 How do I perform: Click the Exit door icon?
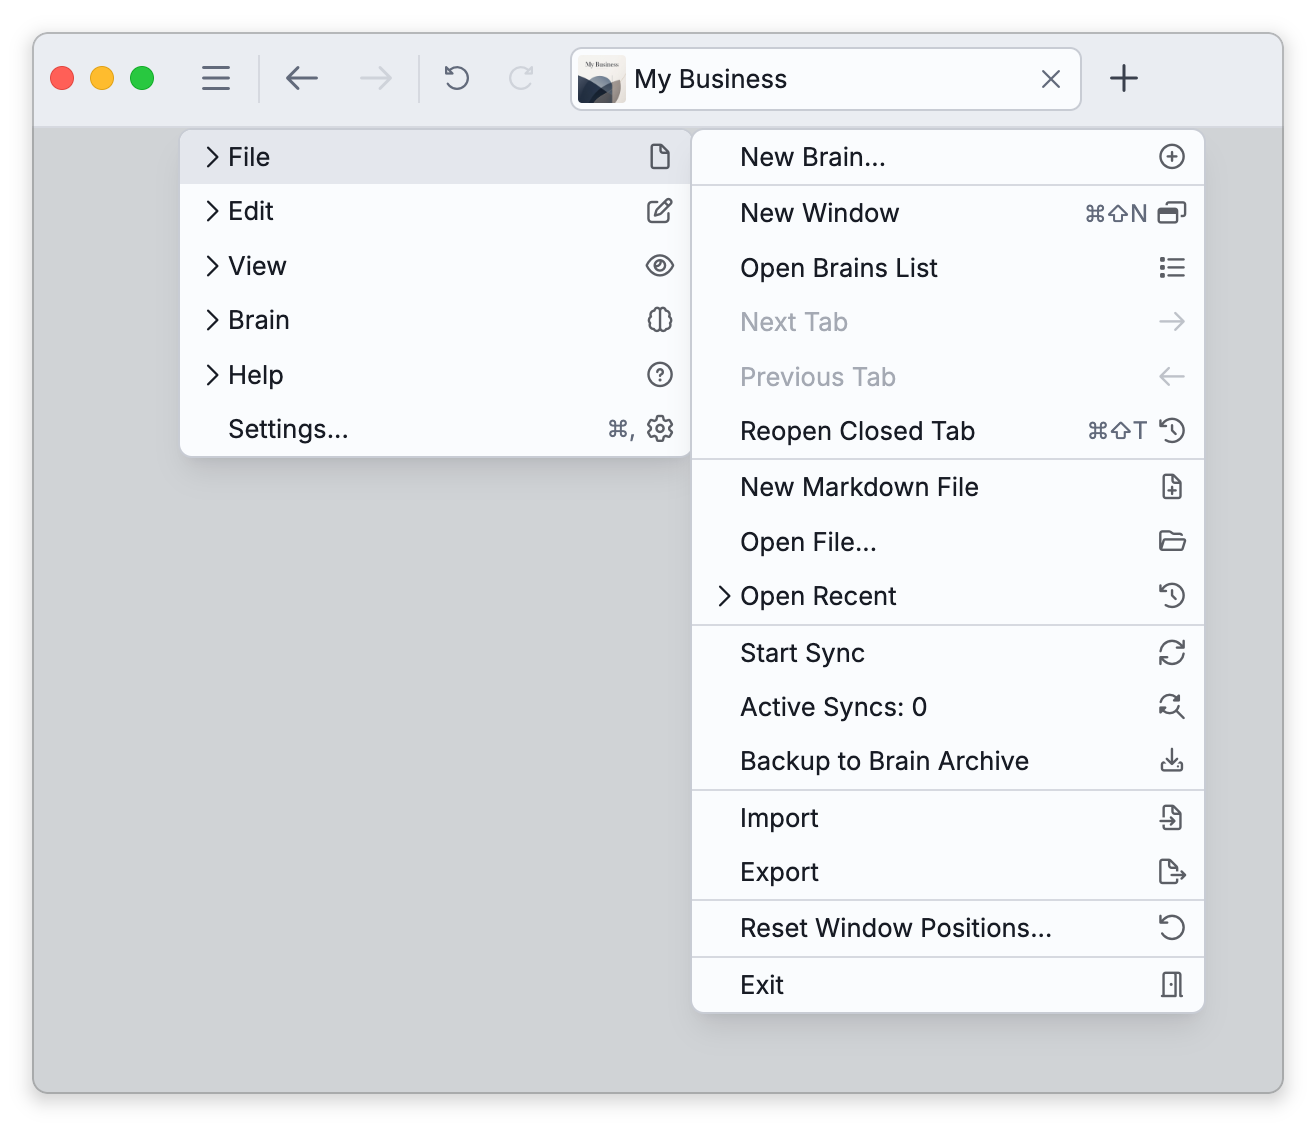click(1172, 985)
